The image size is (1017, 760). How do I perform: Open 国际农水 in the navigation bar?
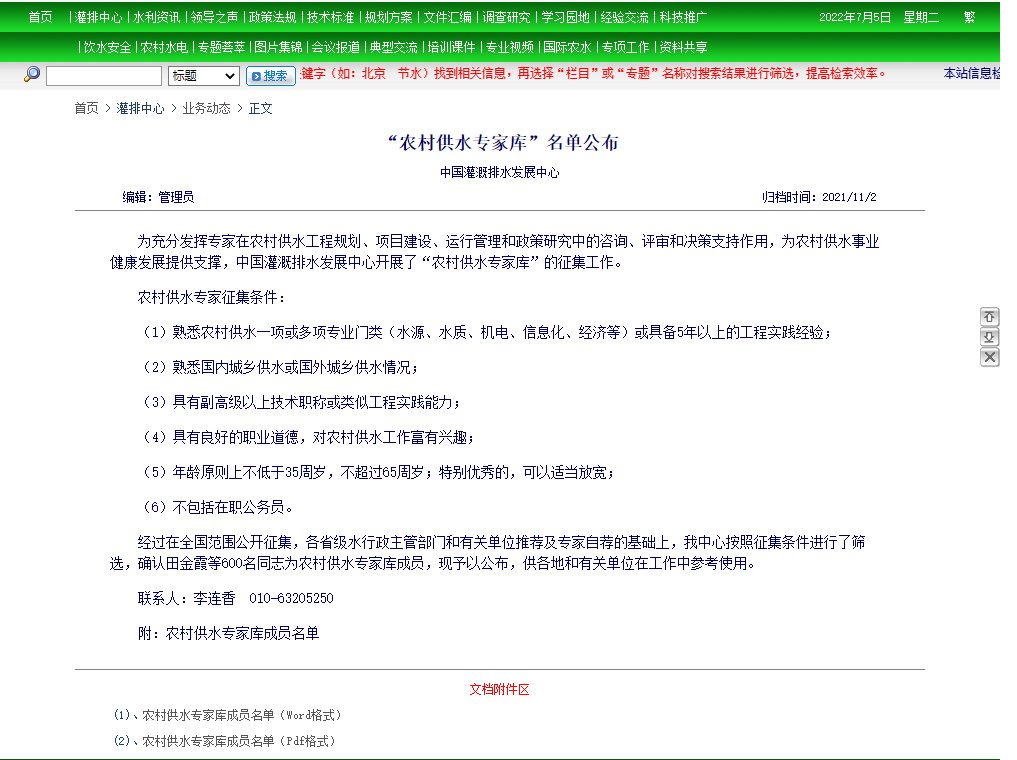pos(567,47)
